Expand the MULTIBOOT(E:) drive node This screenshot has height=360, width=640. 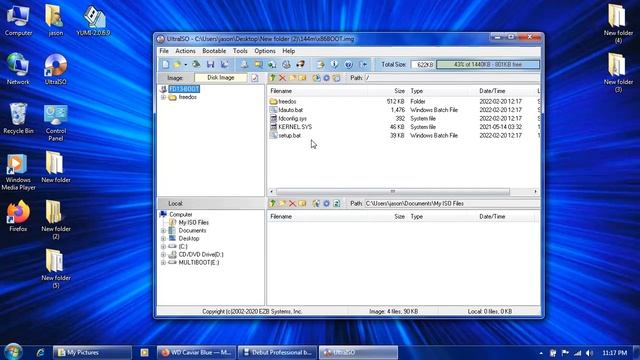pos(163,262)
